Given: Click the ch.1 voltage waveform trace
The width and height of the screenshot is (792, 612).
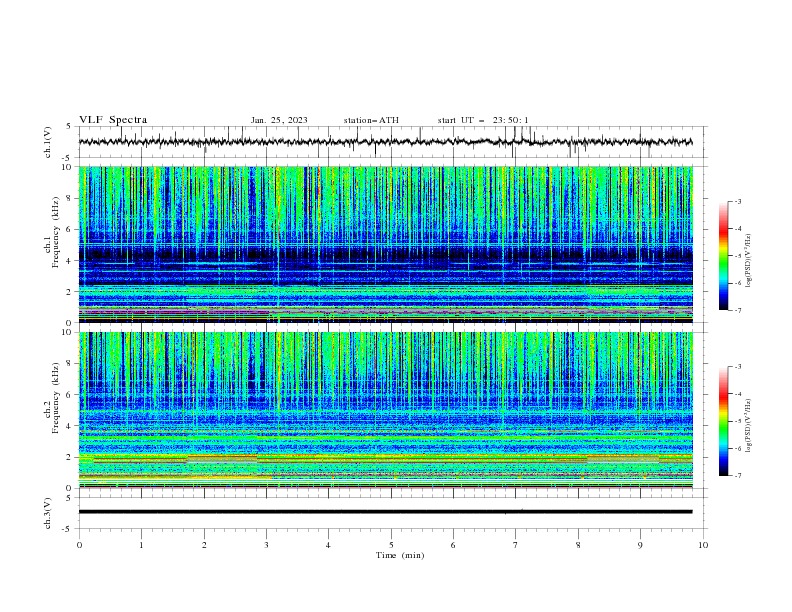Looking at the screenshot, I should click(x=385, y=142).
